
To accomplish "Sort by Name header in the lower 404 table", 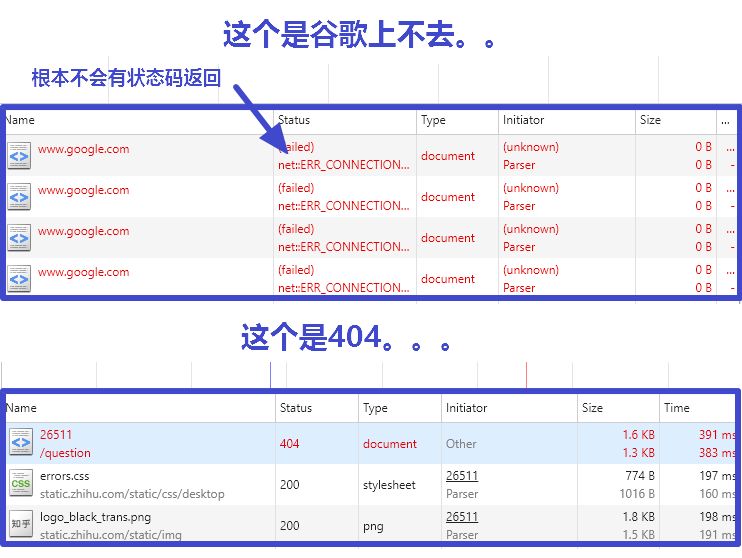I will coord(21,408).
